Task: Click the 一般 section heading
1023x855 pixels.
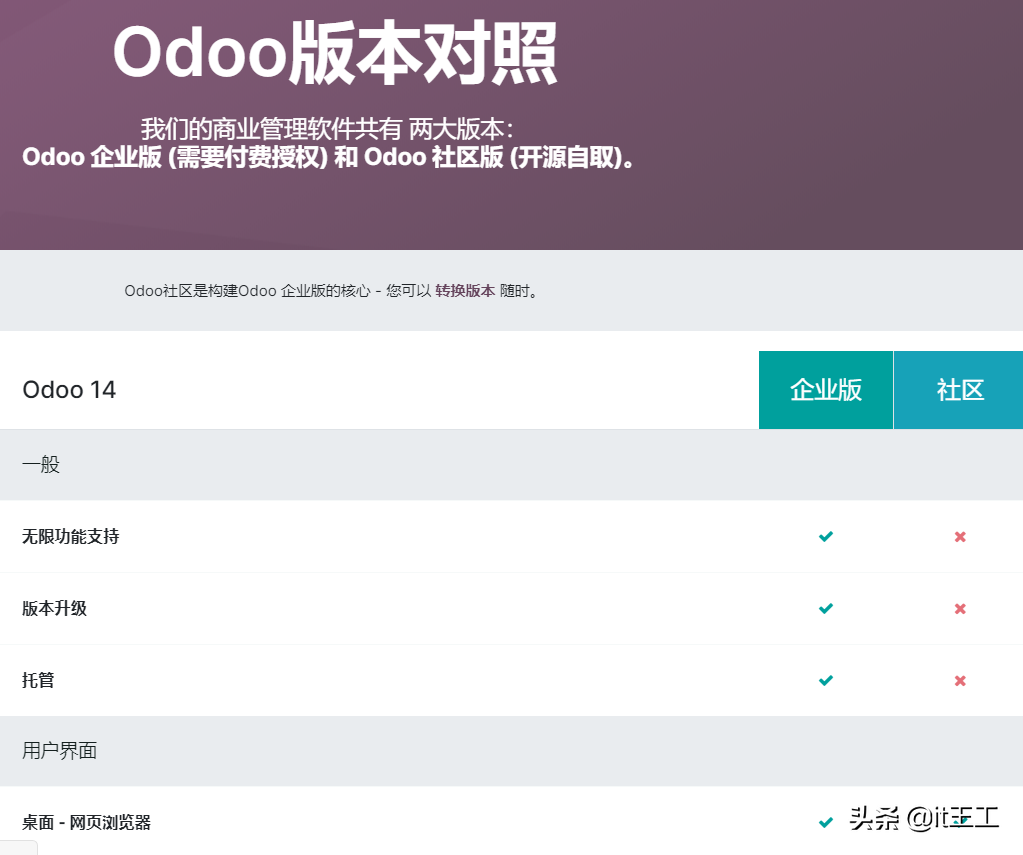Action: point(40,465)
